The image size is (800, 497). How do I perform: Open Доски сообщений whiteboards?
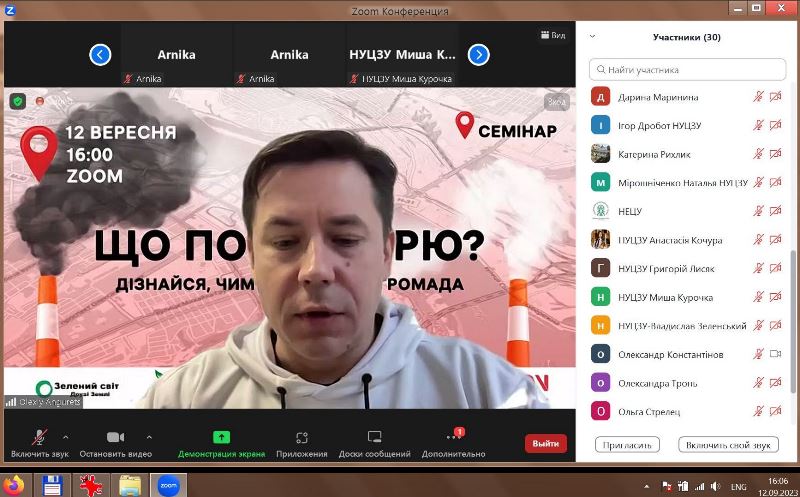(x=375, y=438)
